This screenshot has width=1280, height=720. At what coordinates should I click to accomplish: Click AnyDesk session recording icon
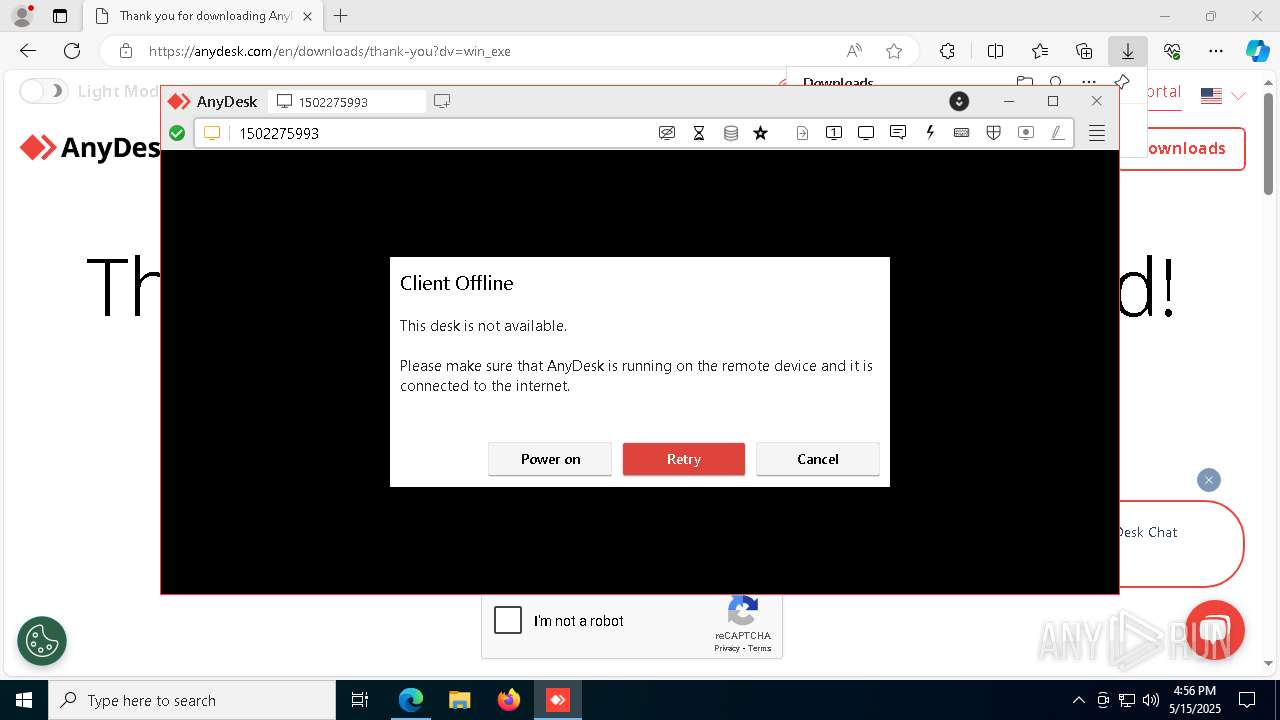[x=1026, y=133]
